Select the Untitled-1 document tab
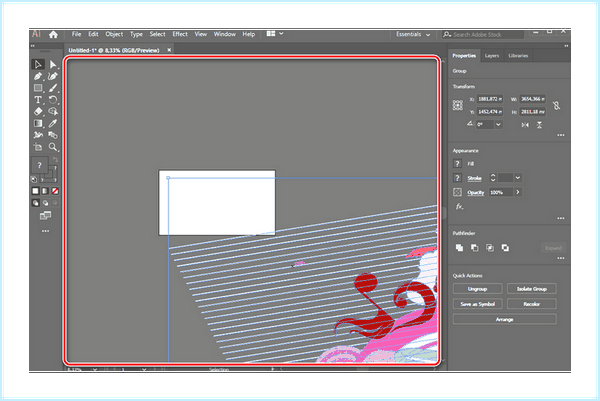Viewport: 600px width, 401px height. click(x=114, y=51)
